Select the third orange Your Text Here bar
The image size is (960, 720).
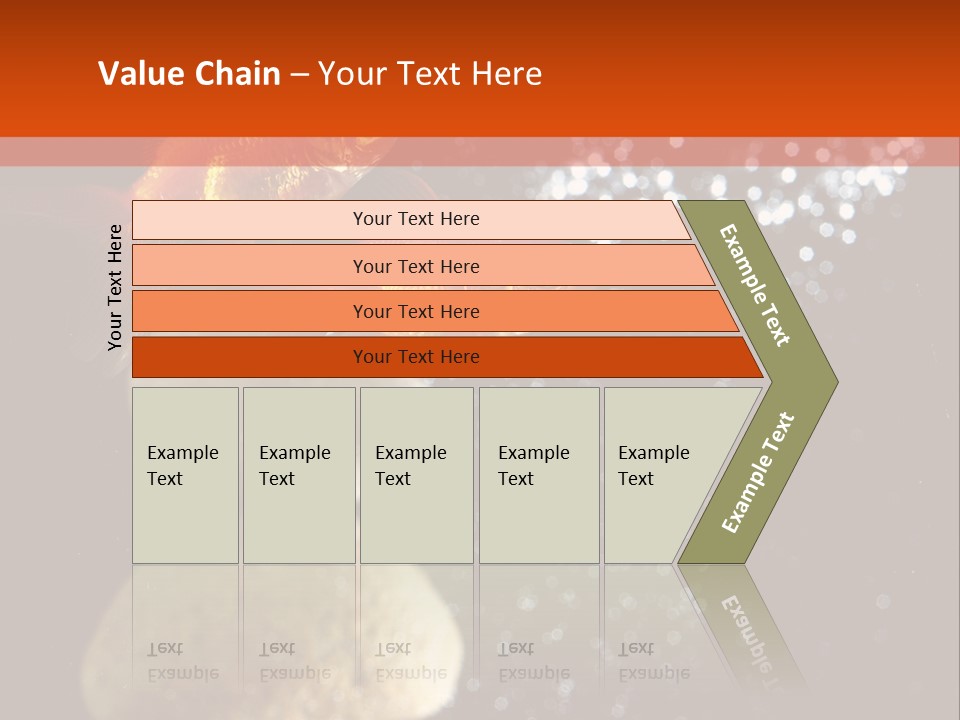[x=415, y=311]
